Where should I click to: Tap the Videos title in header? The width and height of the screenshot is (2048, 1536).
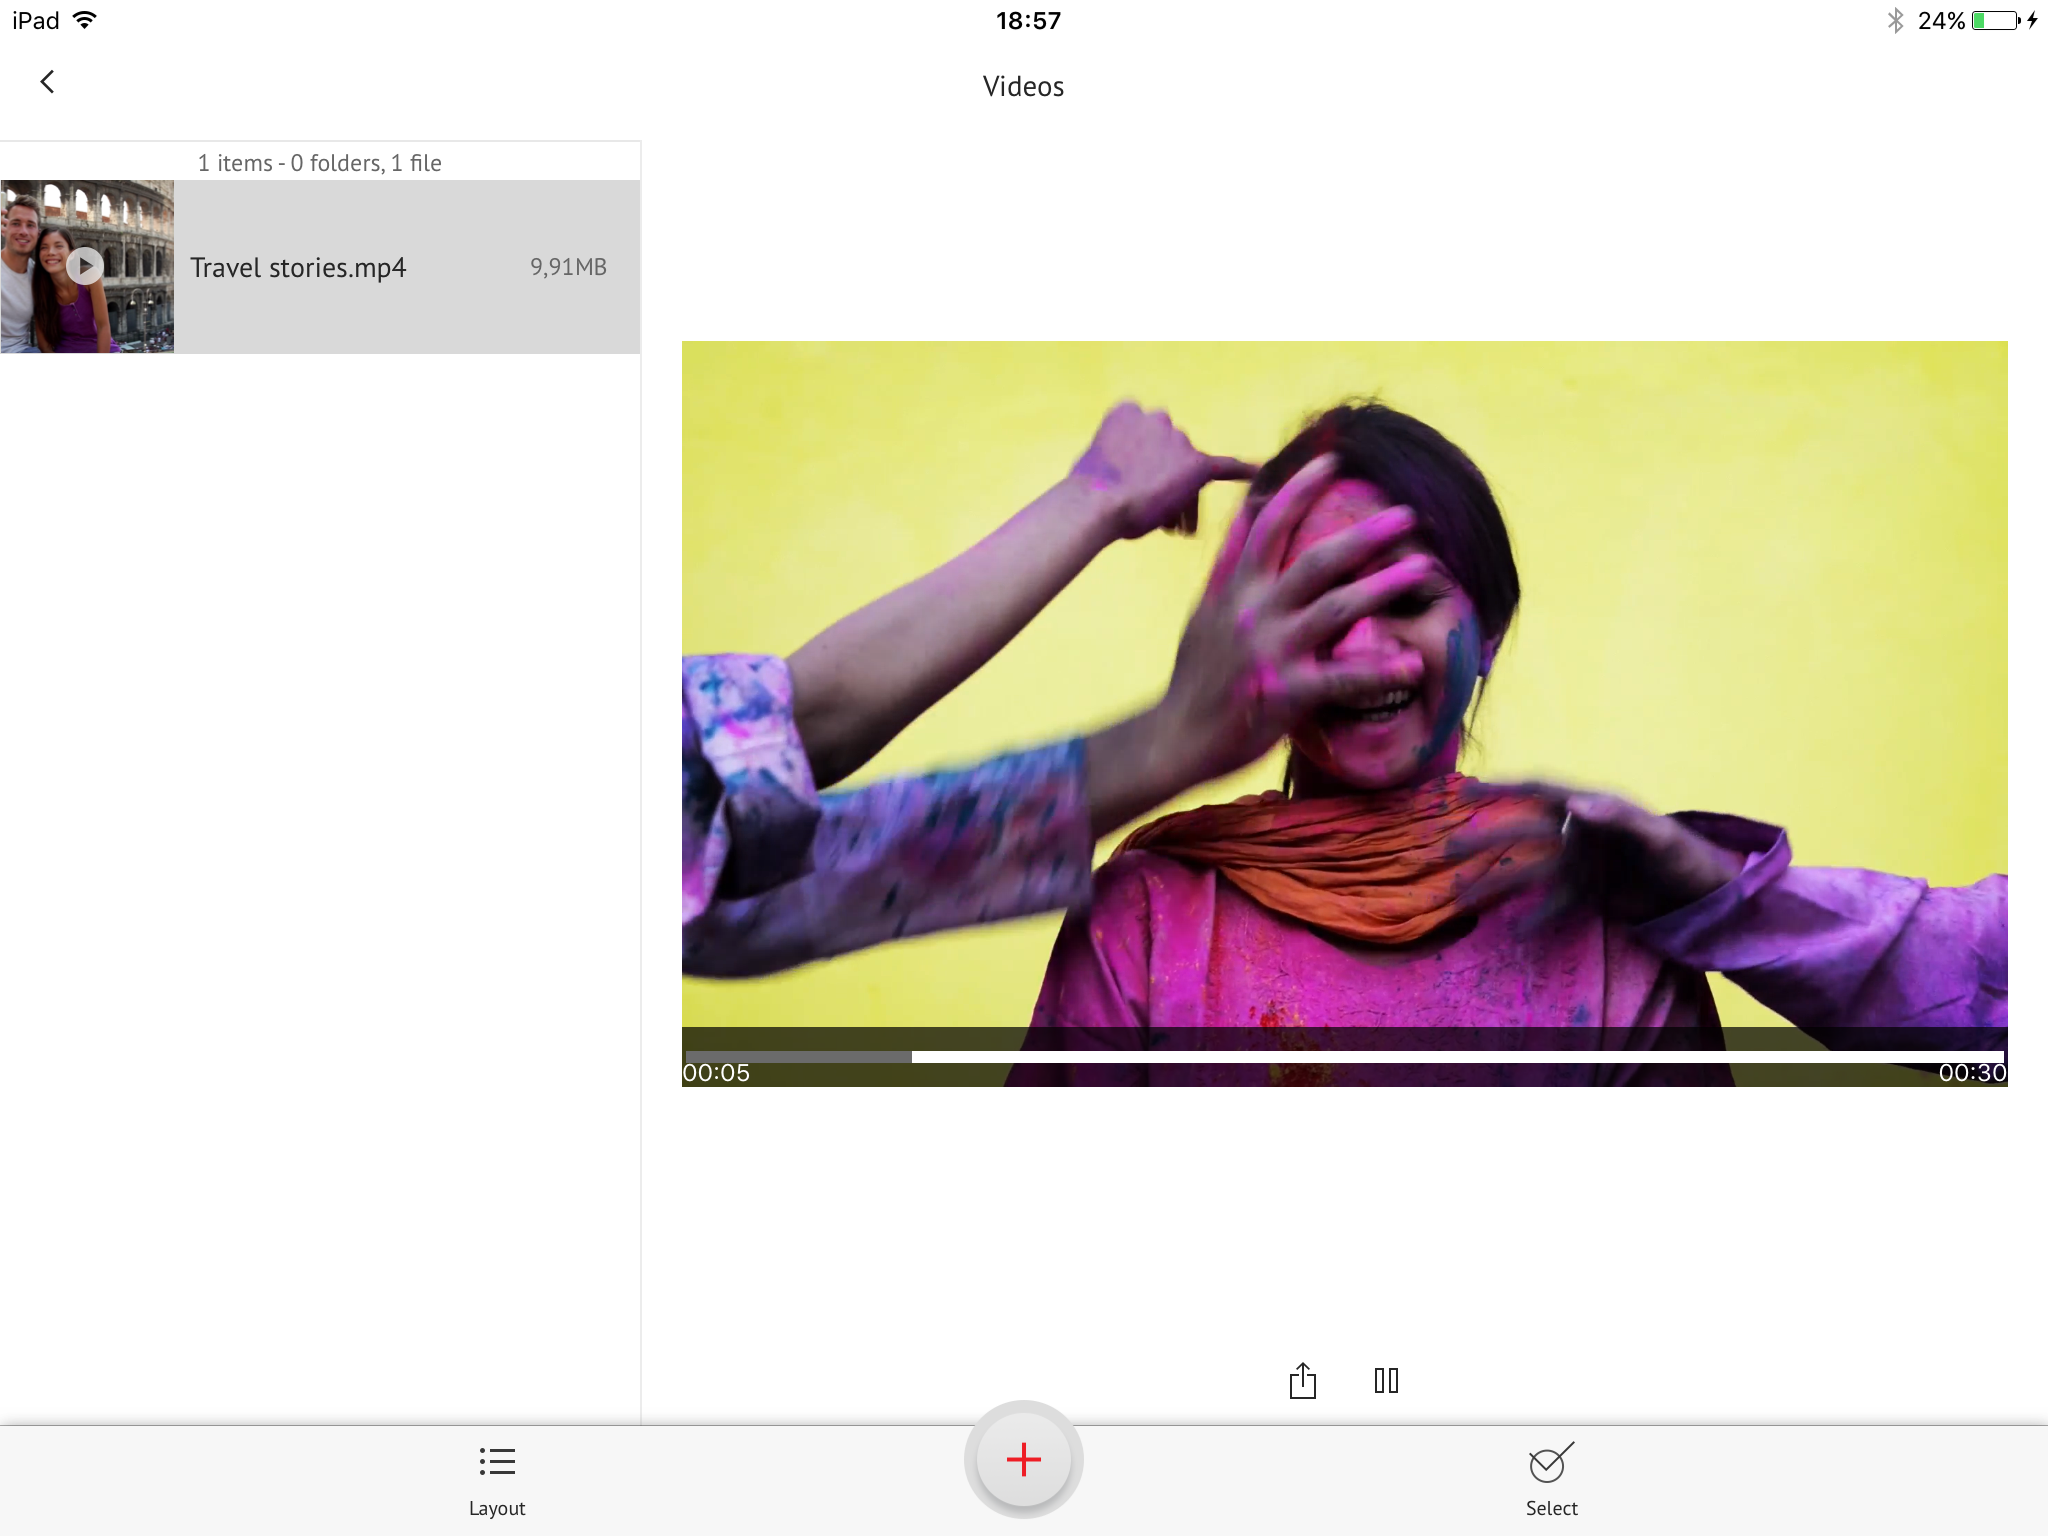coord(1023,87)
